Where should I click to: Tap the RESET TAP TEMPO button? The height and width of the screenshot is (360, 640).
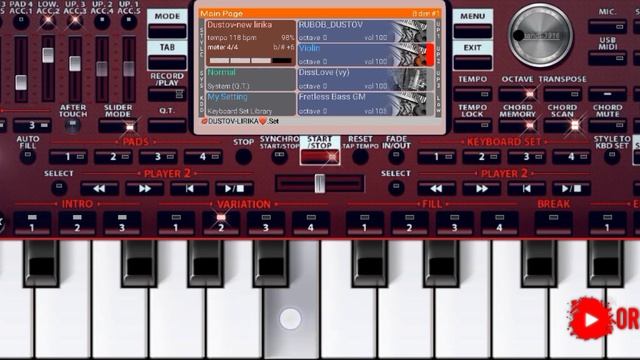click(360, 157)
